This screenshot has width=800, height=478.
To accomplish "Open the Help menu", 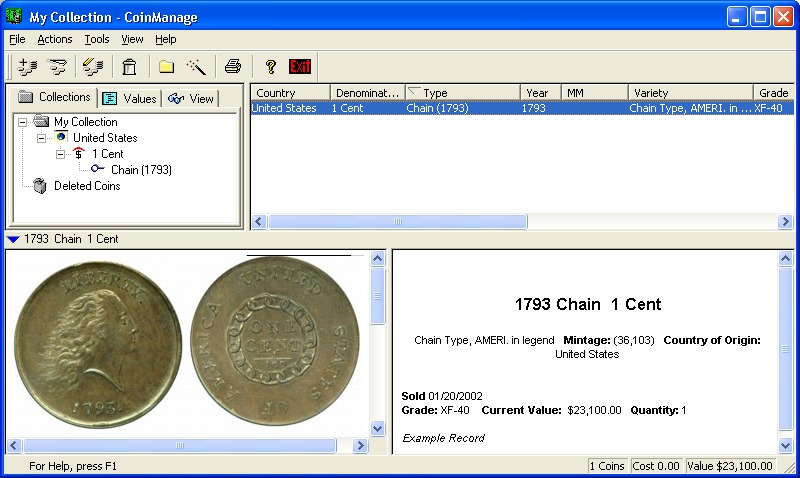I will click(x=166, y=39).
